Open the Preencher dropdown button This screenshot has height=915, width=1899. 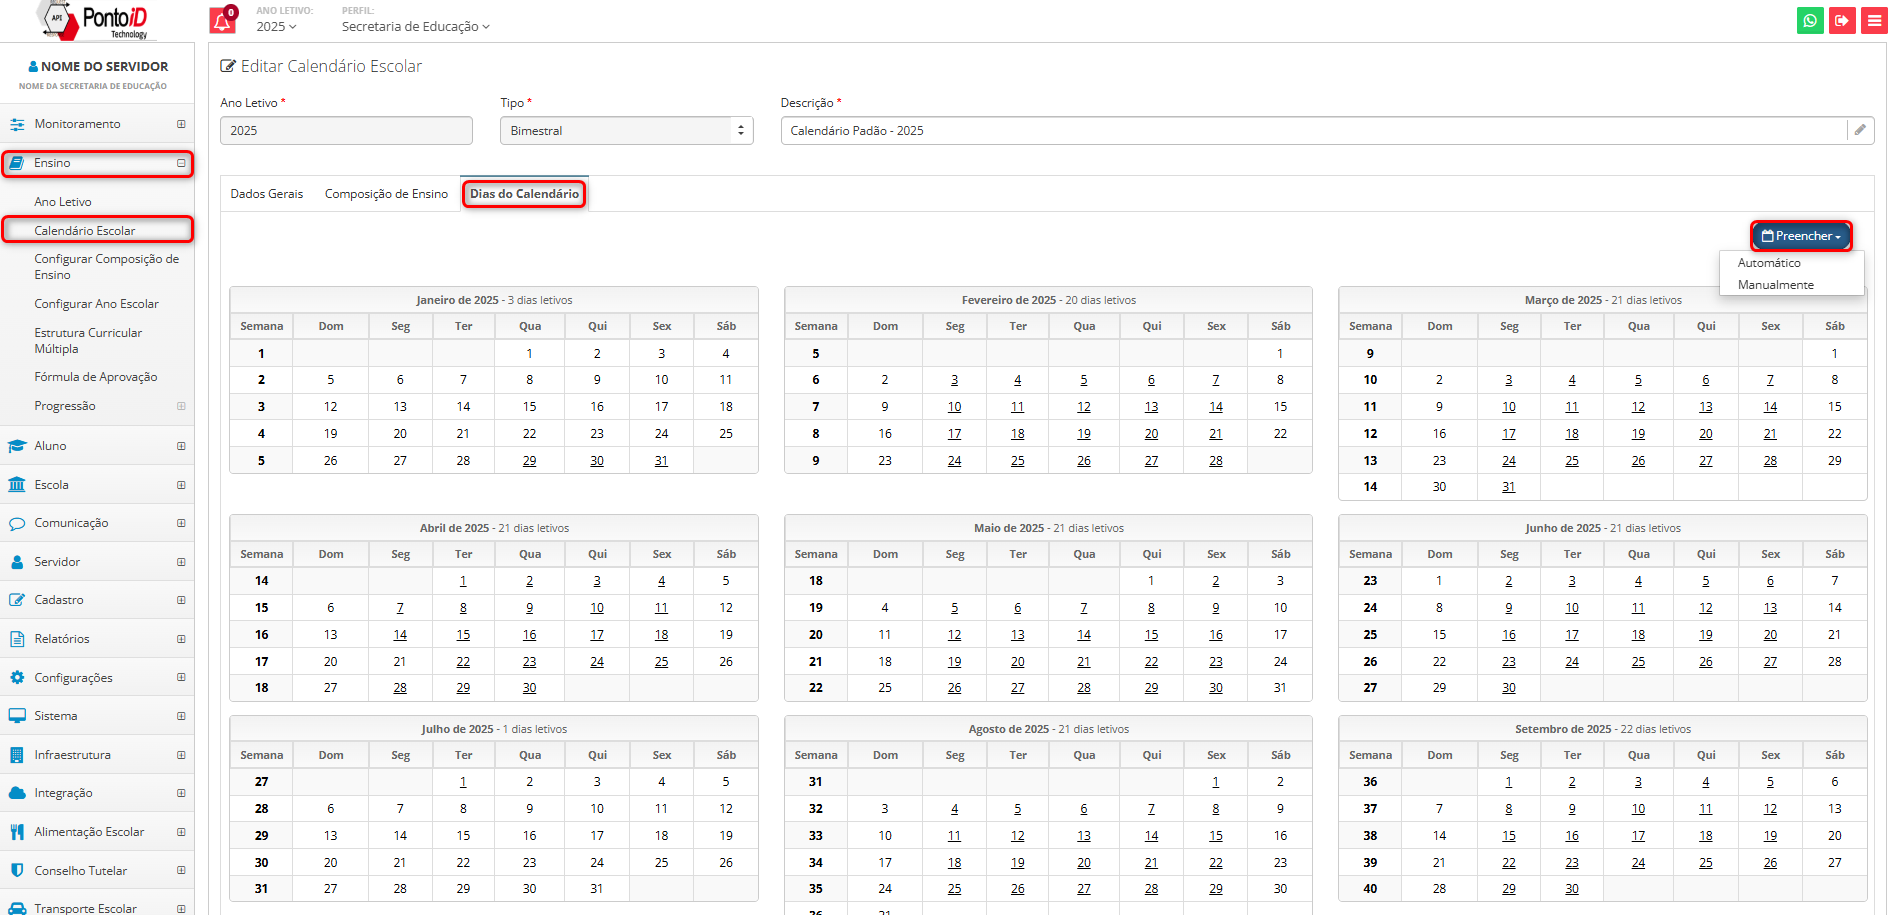1801,236
